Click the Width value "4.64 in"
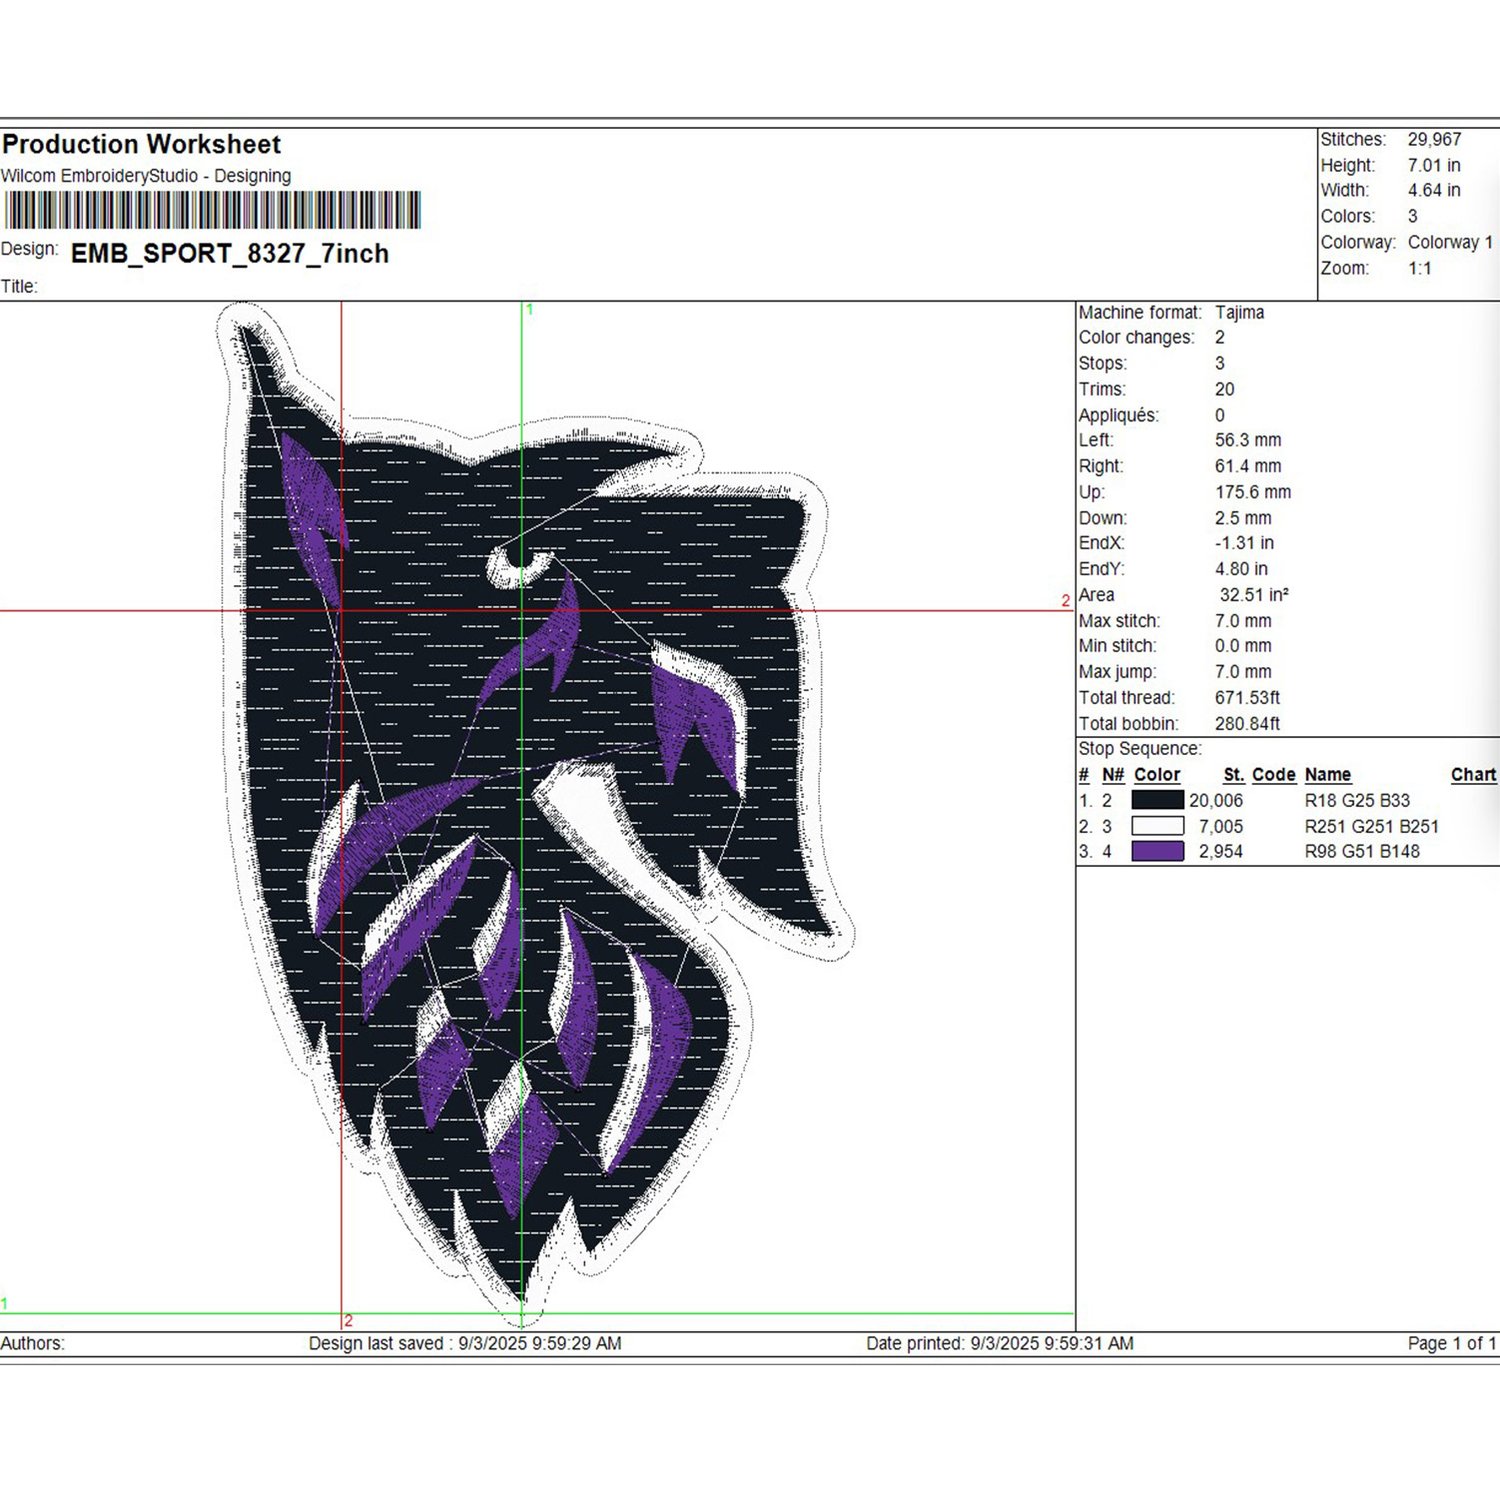 1434,190
